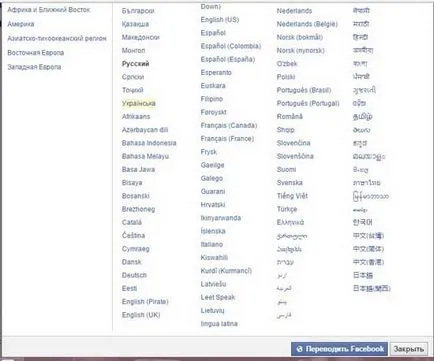Select the highlighted Українська language
The width and height of the screenshot is (434, 361).
click(139, 103)
